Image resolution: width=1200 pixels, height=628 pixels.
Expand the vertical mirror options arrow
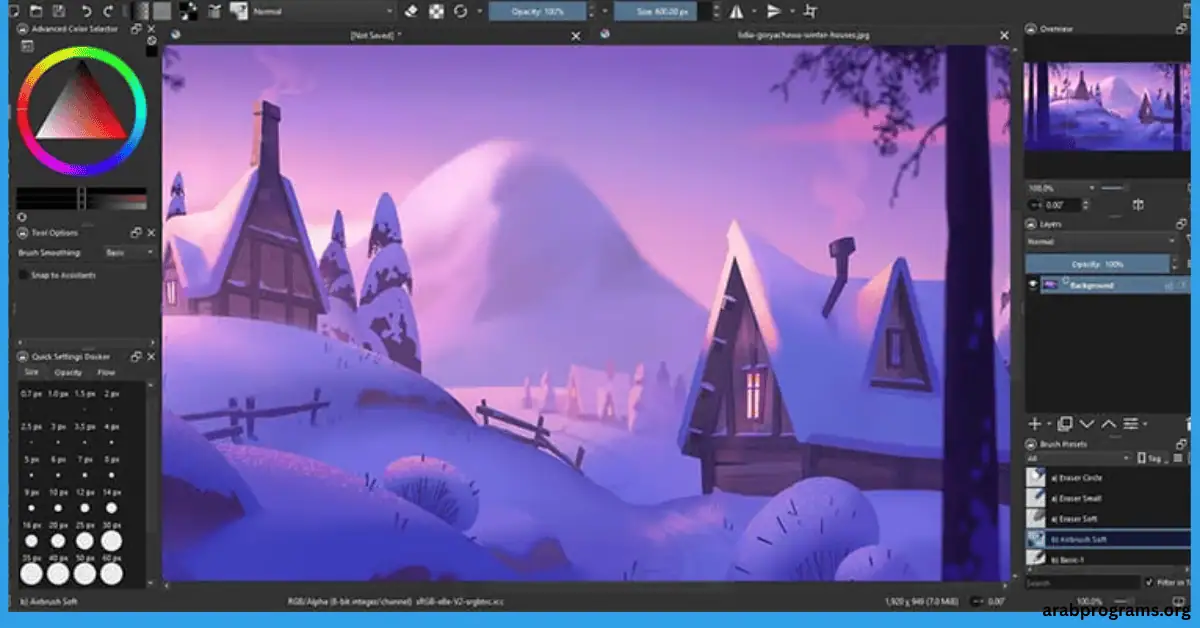pyautogui.click(x=790, y=11)
